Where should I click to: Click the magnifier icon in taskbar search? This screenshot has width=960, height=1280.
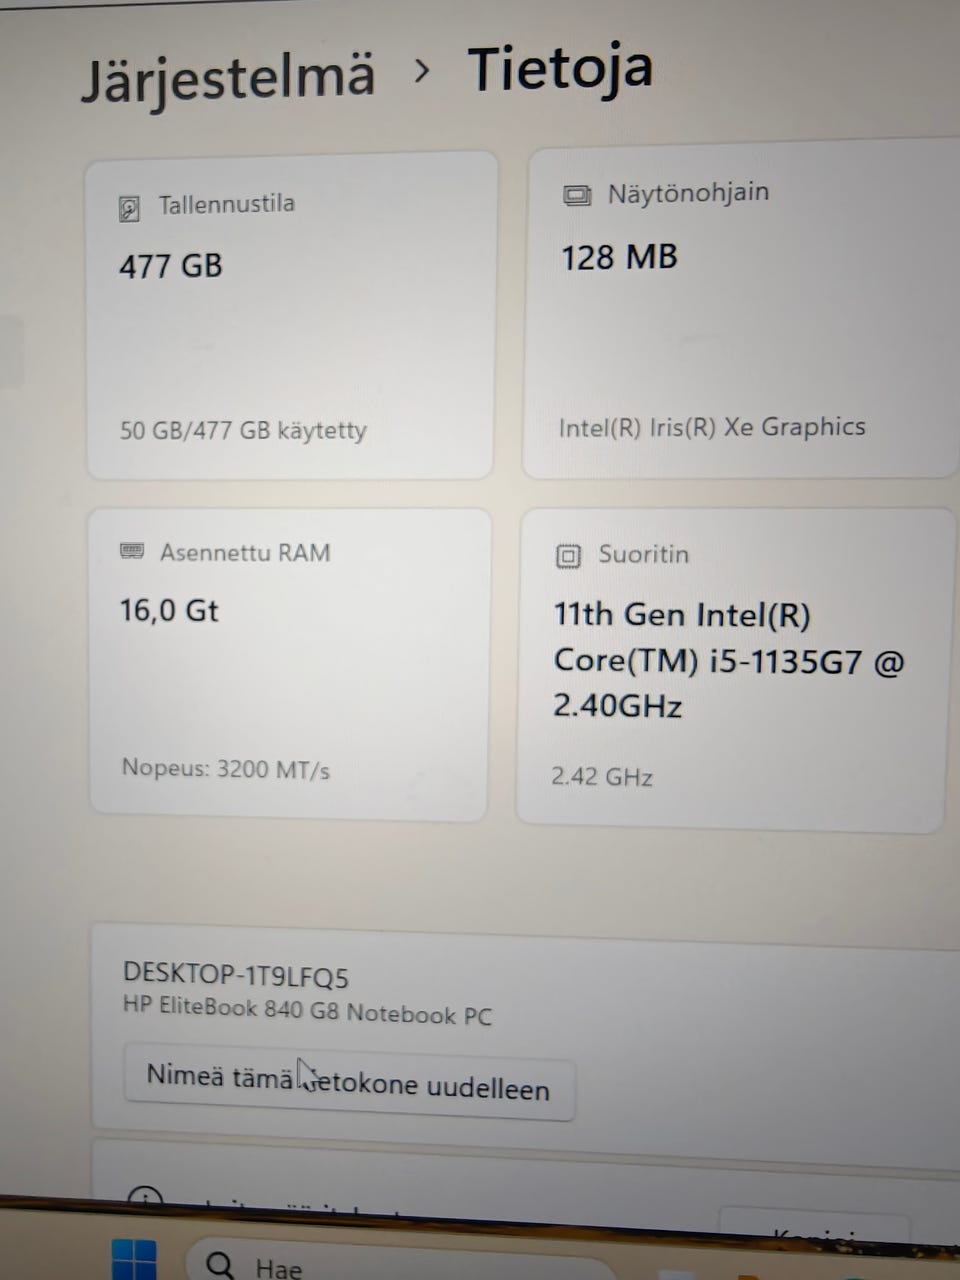coord(220,1265)
